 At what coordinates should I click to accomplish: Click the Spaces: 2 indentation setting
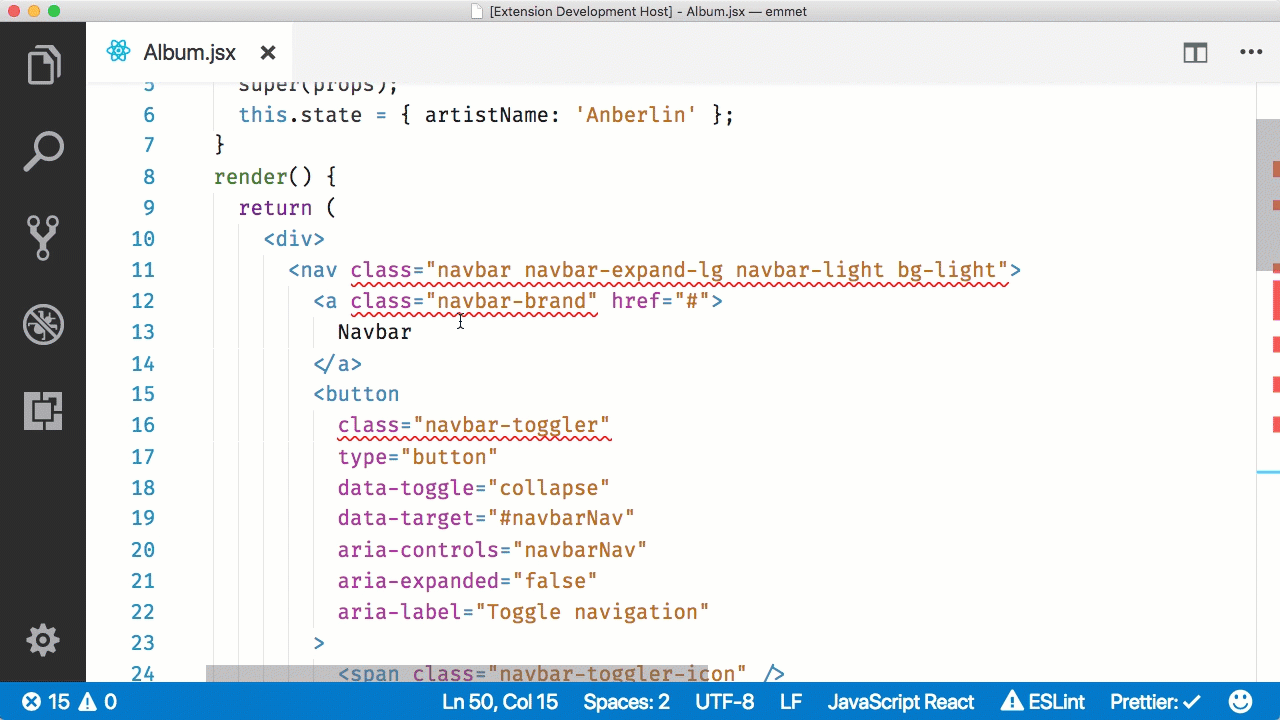point(626,701)
